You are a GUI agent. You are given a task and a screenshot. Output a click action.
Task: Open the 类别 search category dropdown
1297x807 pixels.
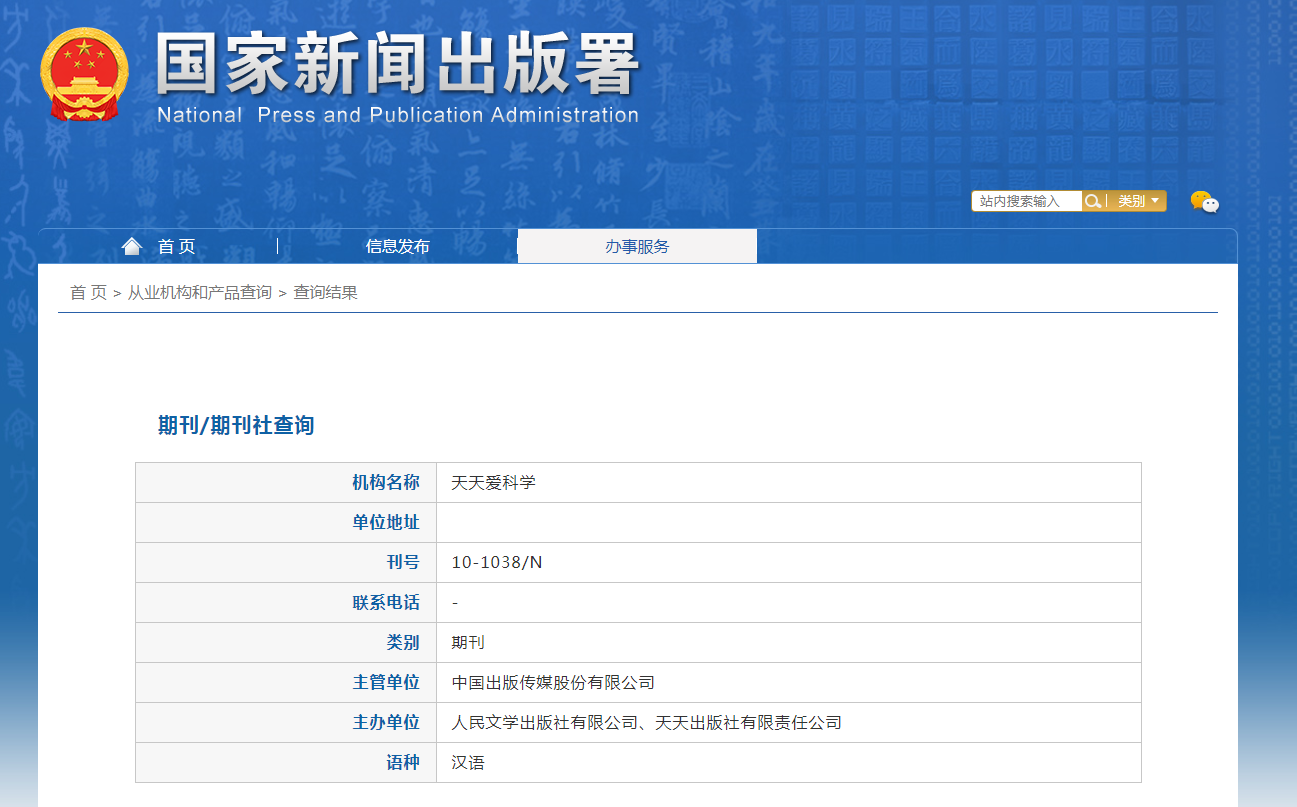tap(1138, 201)
